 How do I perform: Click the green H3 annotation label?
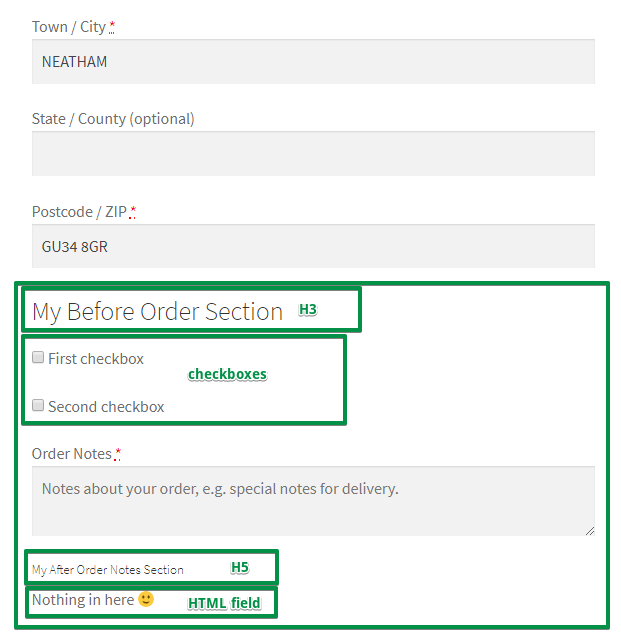tap(308, 309)
